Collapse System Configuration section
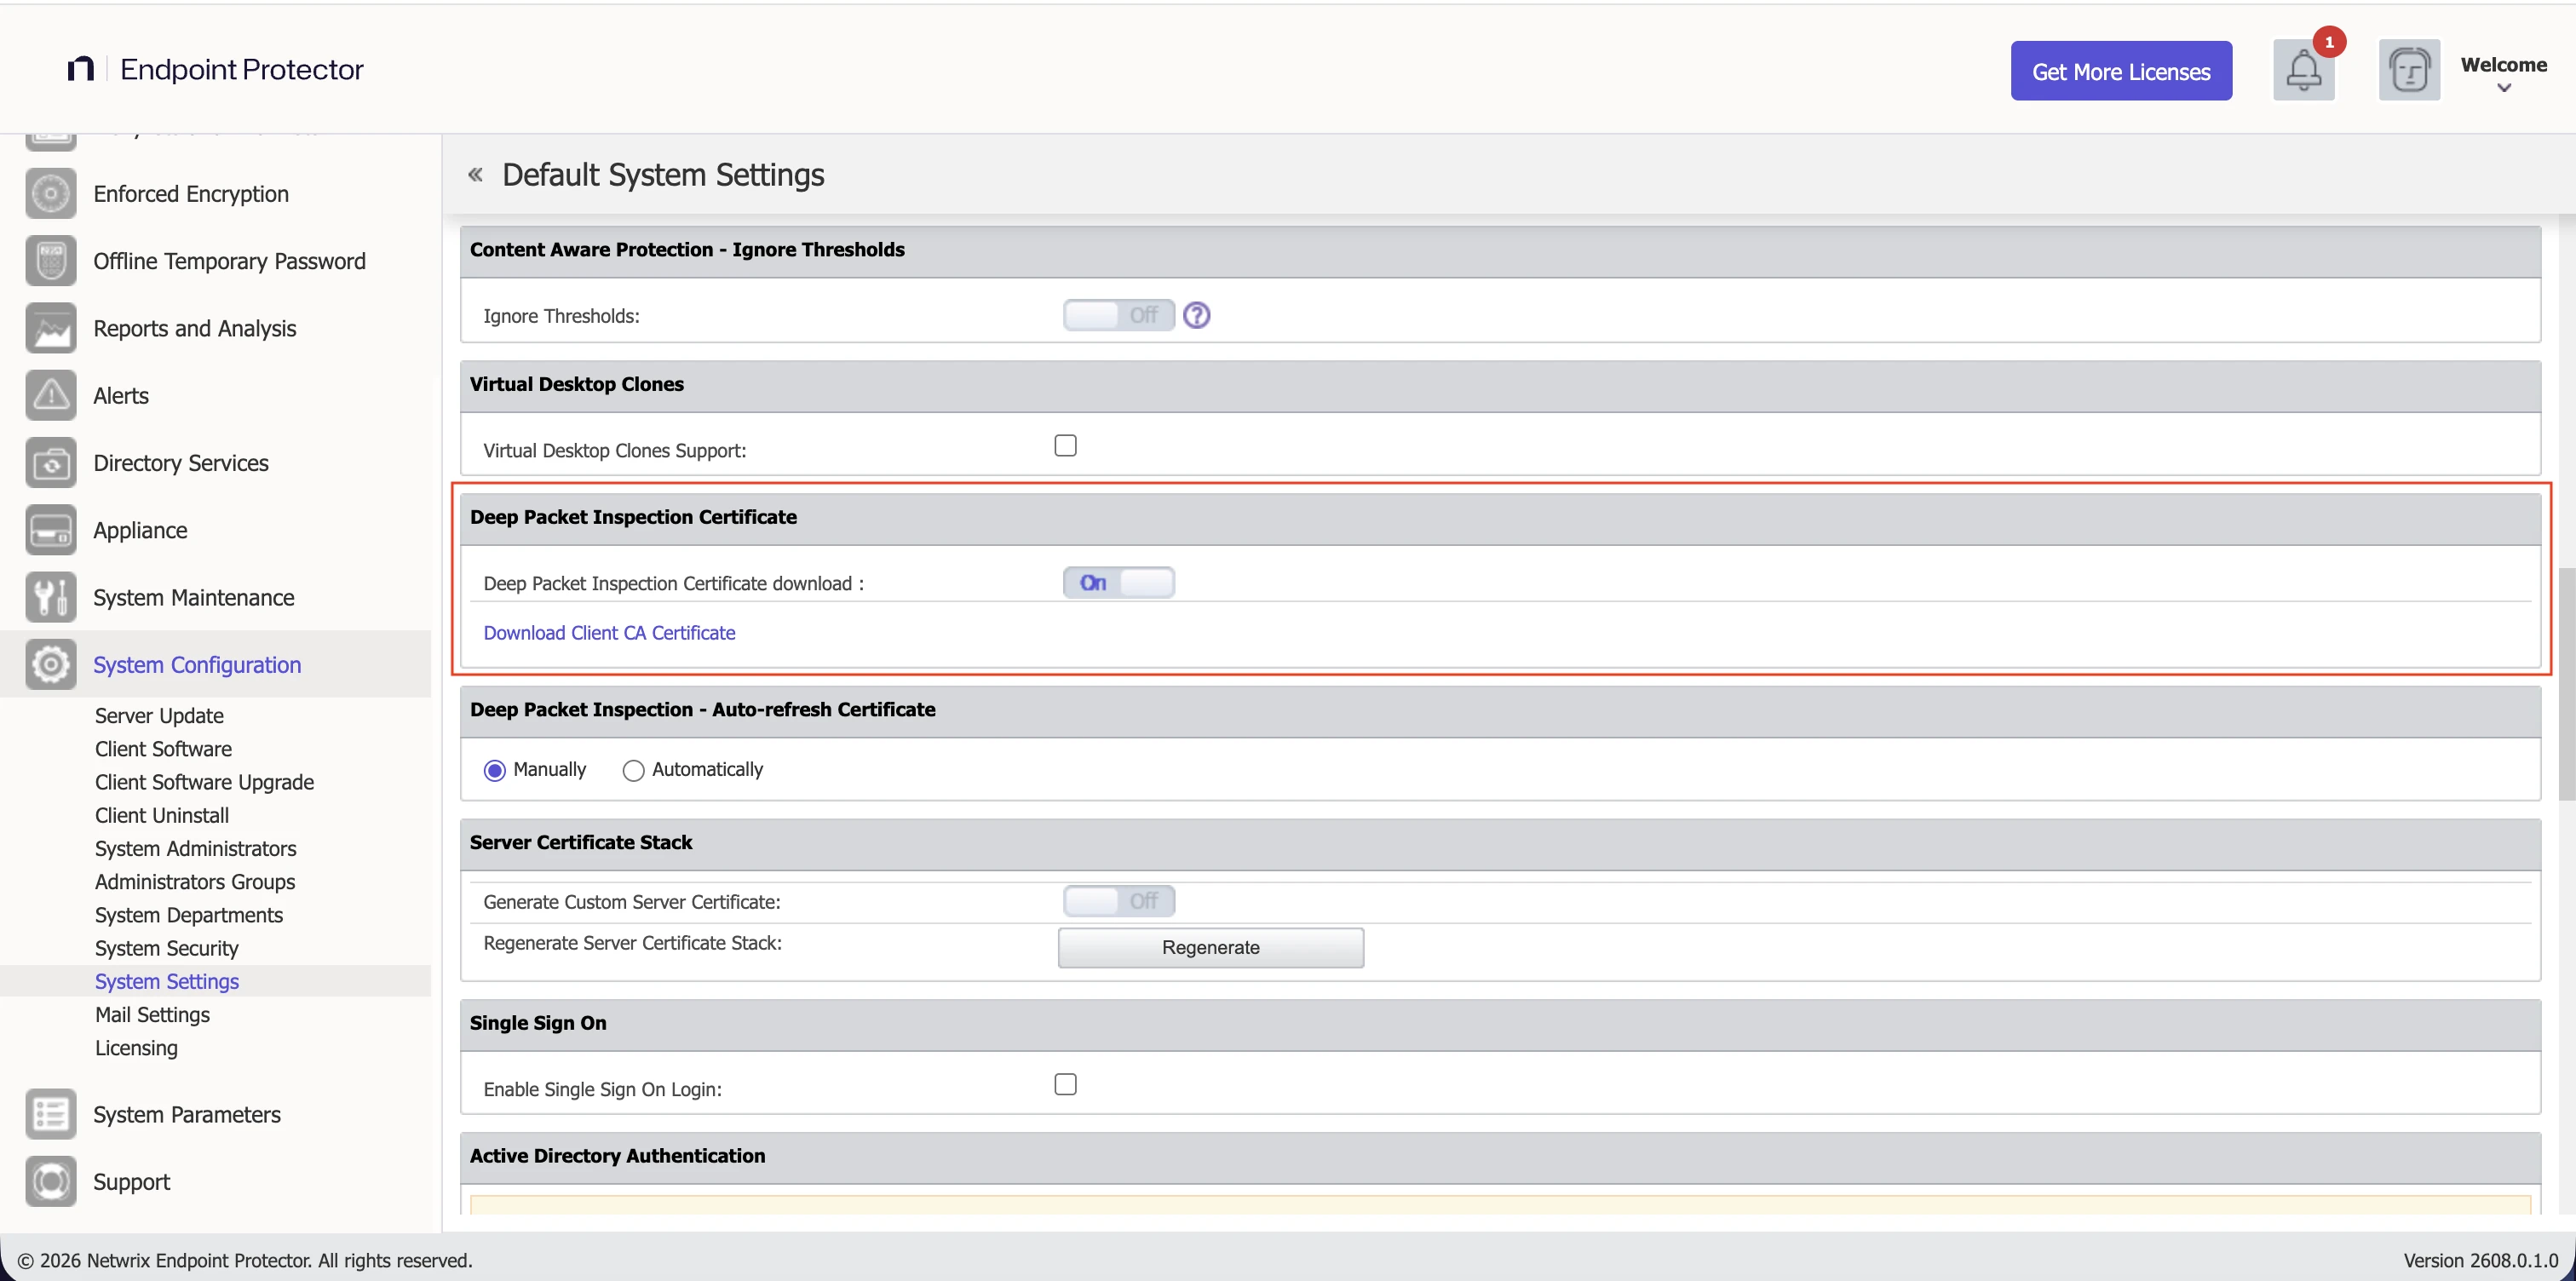Screen dimensions: 2576x1281 (197, 665)
